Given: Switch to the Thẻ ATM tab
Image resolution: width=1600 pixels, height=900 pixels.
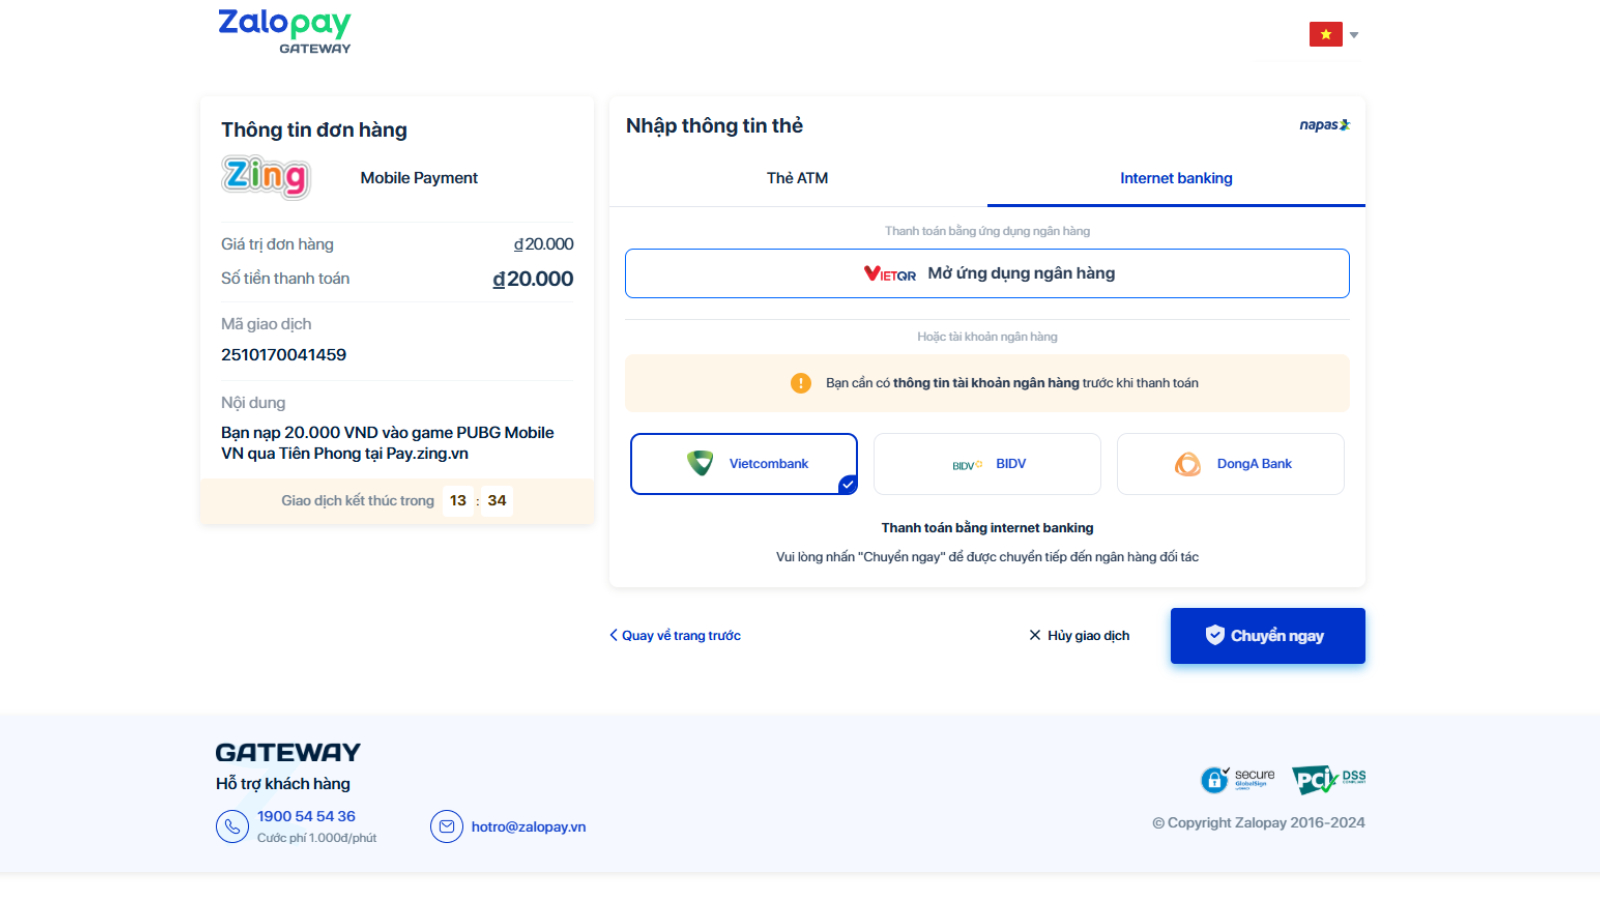Looking at the screenshot, I should 797,178.
